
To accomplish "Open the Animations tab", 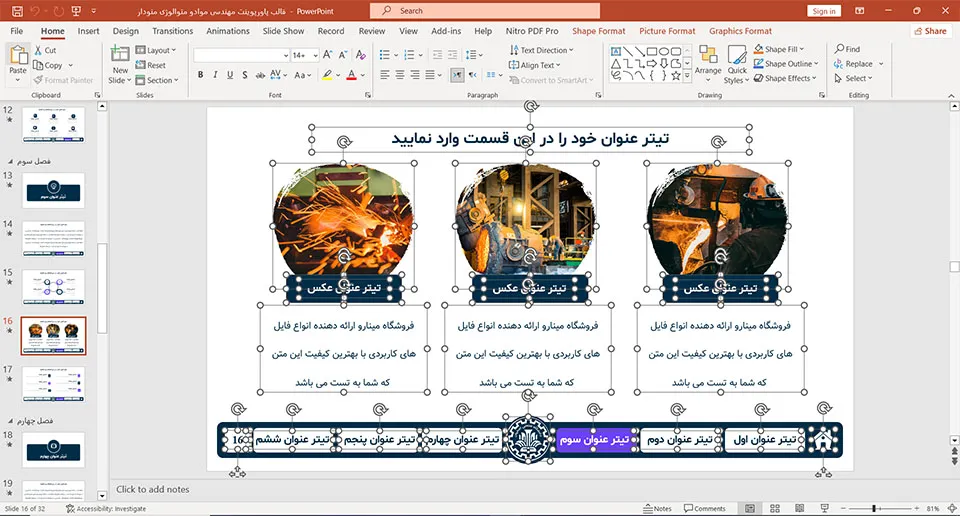I will tap(228, 31).
